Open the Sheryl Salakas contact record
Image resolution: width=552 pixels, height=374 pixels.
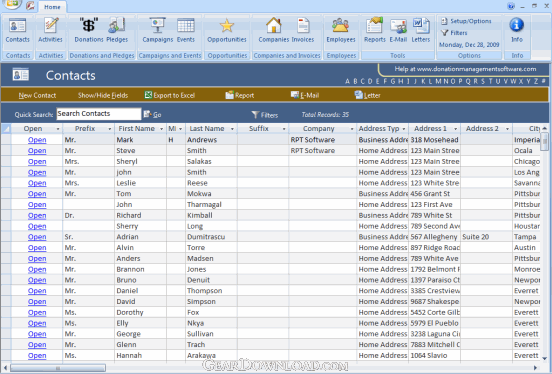(37, 162)
